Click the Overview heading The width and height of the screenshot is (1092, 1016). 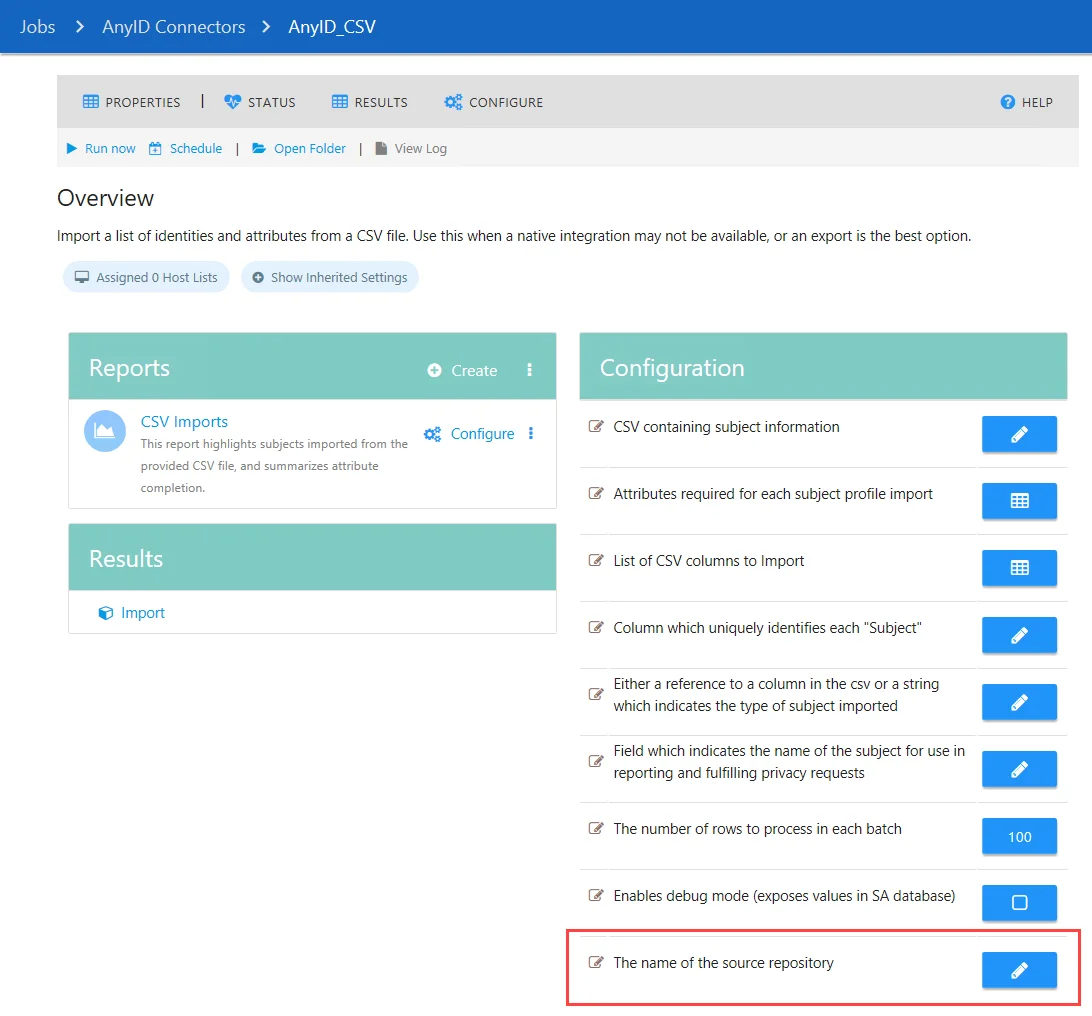pyautogui.click(x=105, y=198)
